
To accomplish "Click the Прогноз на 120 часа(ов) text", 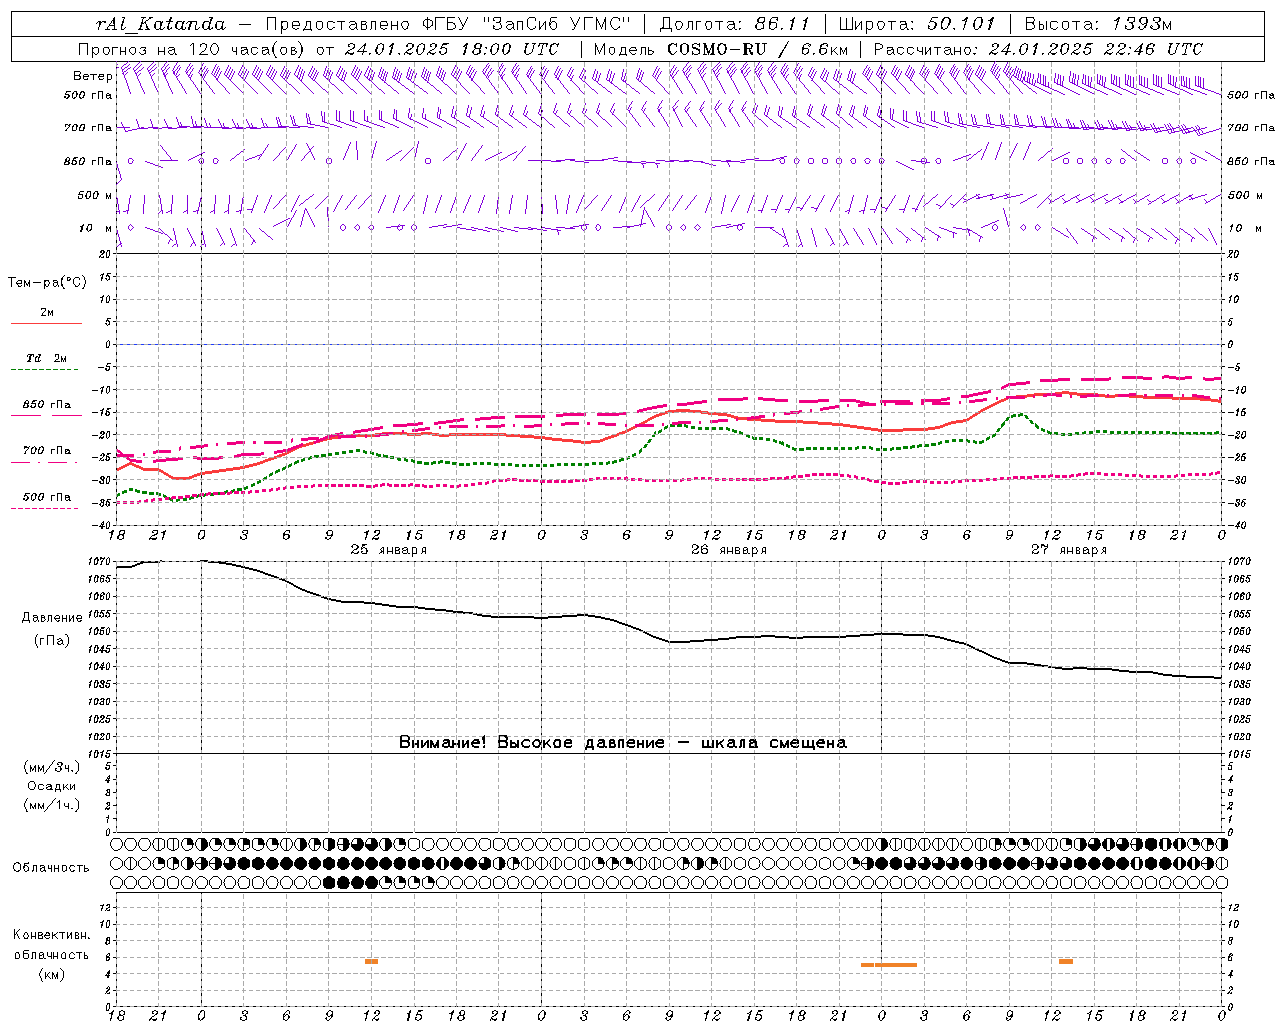I will coord(193,49).
